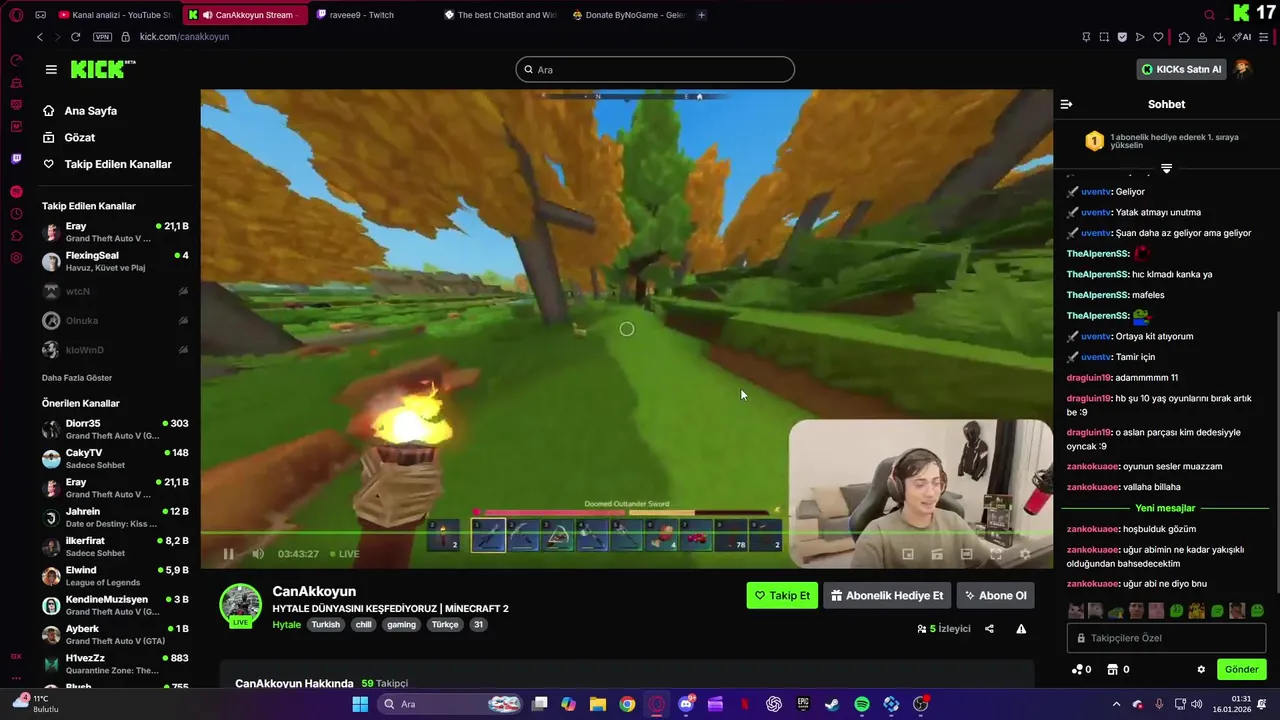Show more channels with Daha Fazla Göster
Viewport: 1280px width, 720px height.
tap(77, 378)
